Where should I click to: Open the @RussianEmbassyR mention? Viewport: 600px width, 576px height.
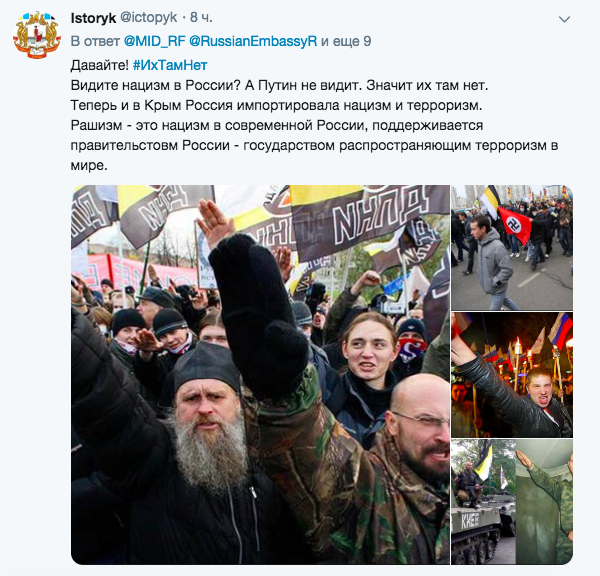pos(253,41)
